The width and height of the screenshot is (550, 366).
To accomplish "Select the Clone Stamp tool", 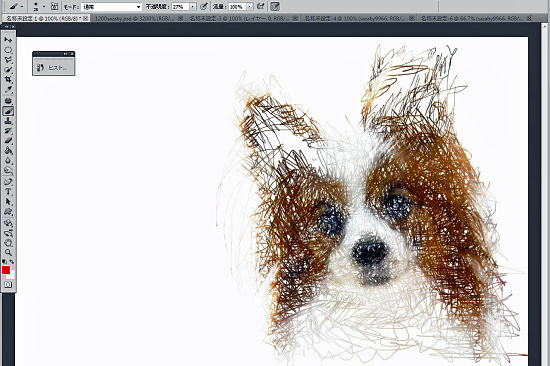I will [x=8, y=121].
